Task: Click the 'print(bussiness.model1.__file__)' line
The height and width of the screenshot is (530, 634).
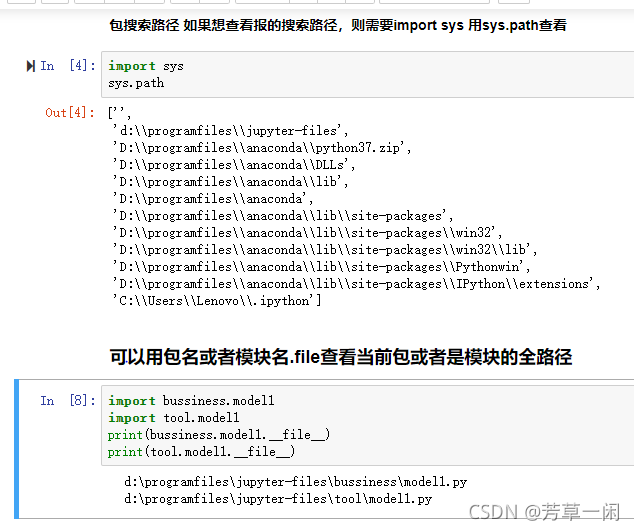Action: coord(219,435)
